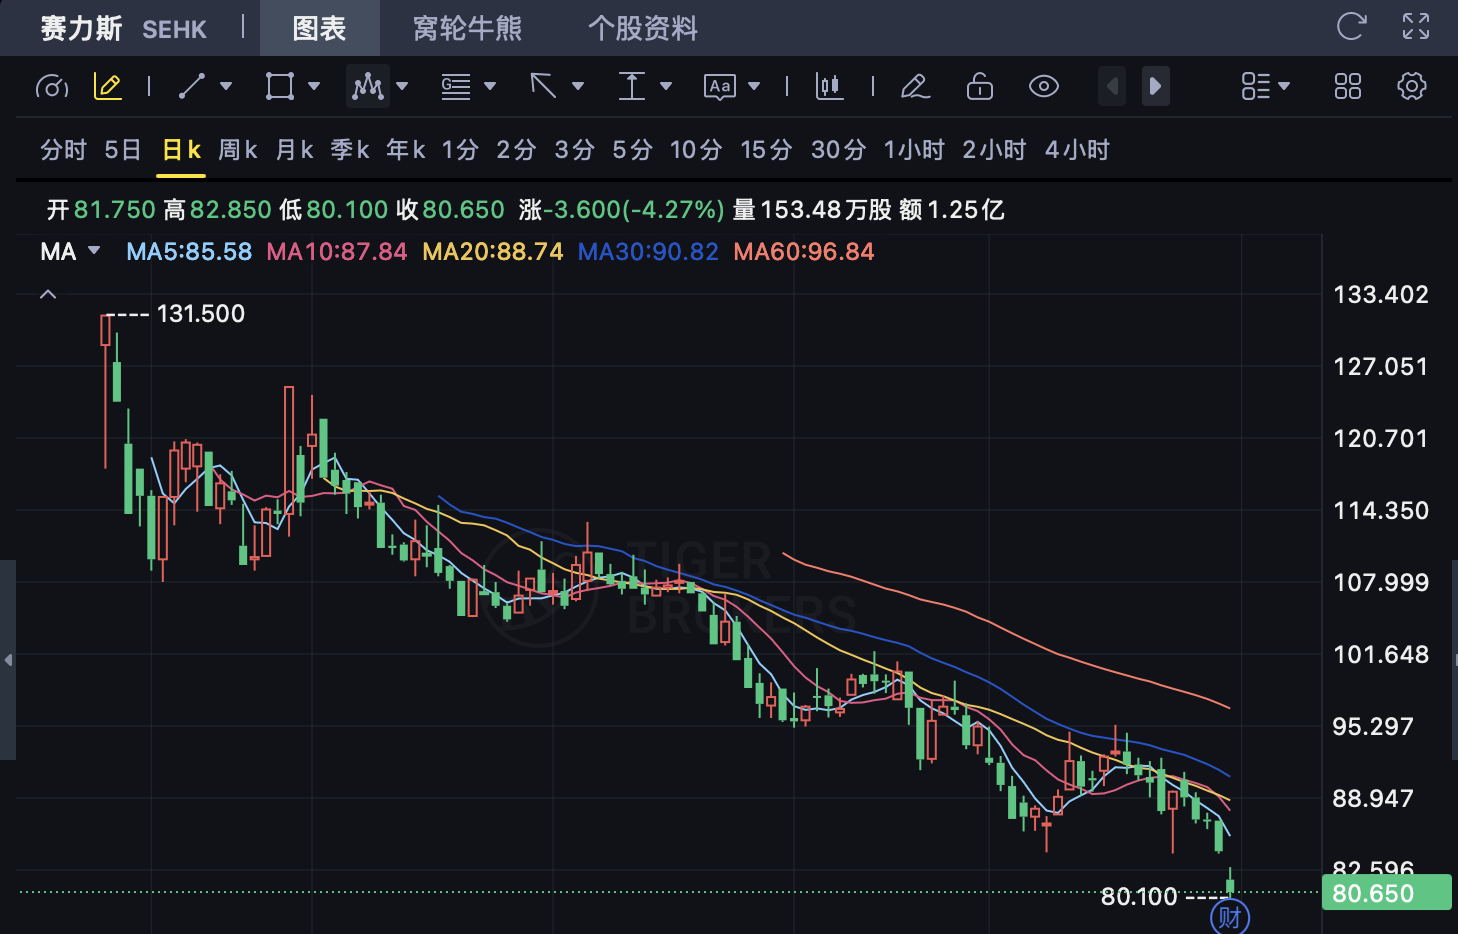This screenshot has height=934, width=1458.
Task: Switch to 15分 interval
Action: [x=765, y=150]
